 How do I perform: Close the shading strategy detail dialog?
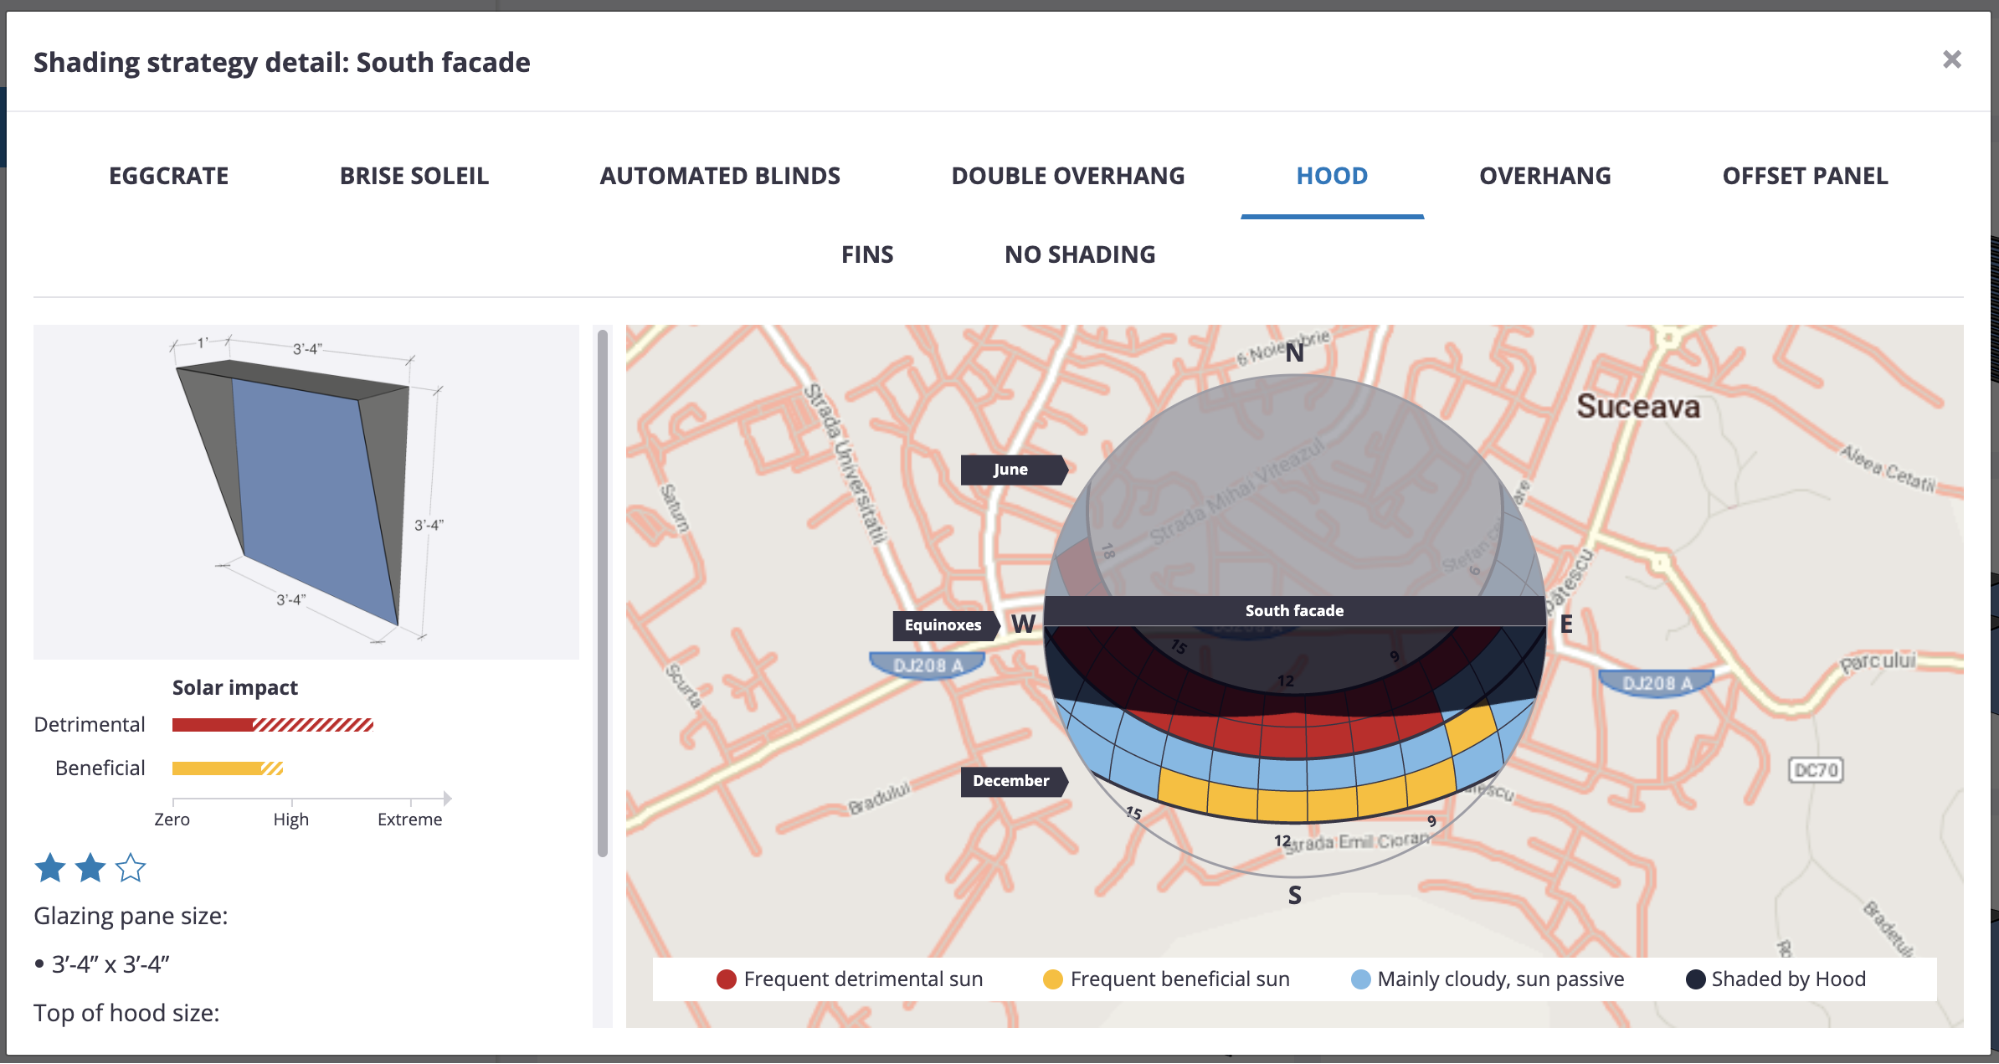click(1951, 60)
